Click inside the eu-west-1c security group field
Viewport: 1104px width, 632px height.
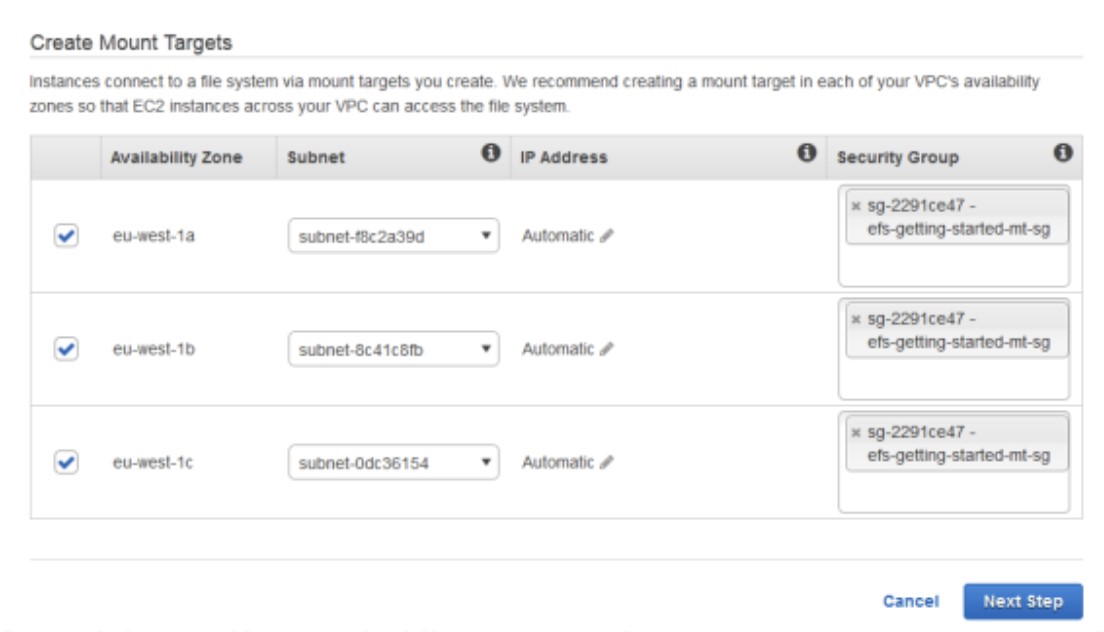[x=952, y=493]
